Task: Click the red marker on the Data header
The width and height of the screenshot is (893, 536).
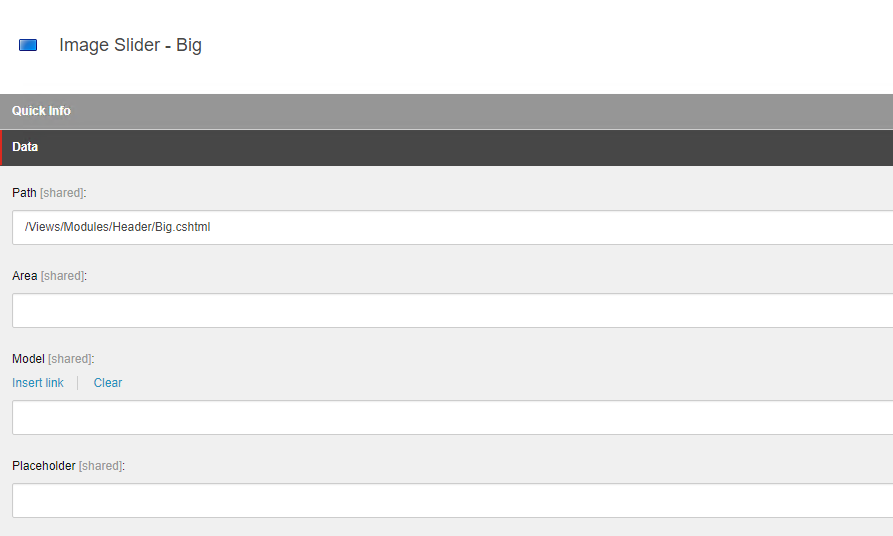Action: point(1,148)
